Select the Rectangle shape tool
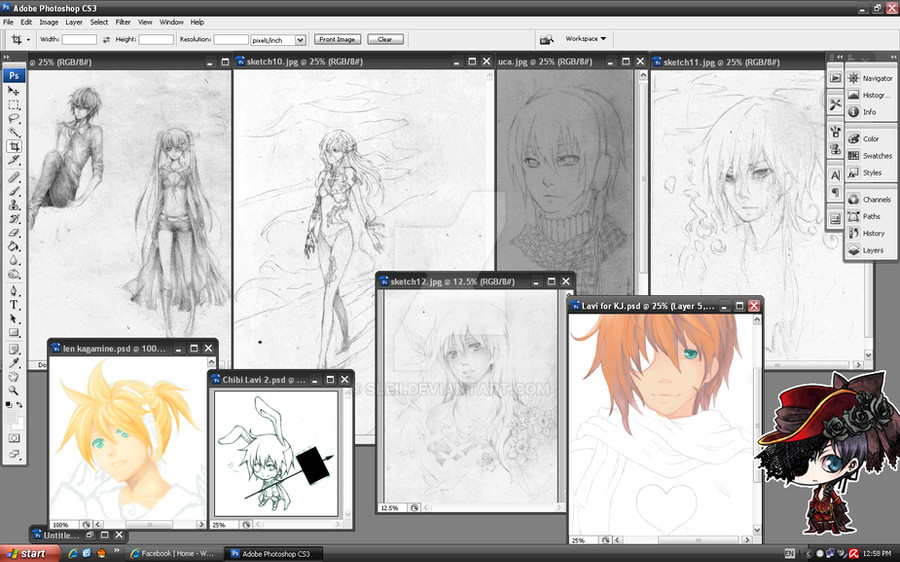Image resolution: width=900 pixels, height=562 pixels. point(14,332)
